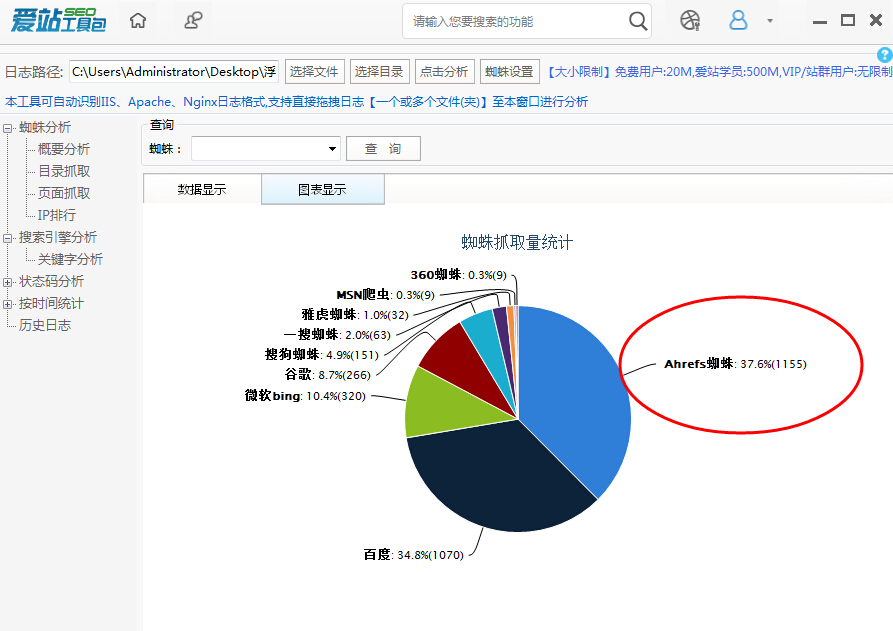Select the 搜索引擎分析 tree label
The height and width of the screenshot is (631, 893).
pos(58,237)
